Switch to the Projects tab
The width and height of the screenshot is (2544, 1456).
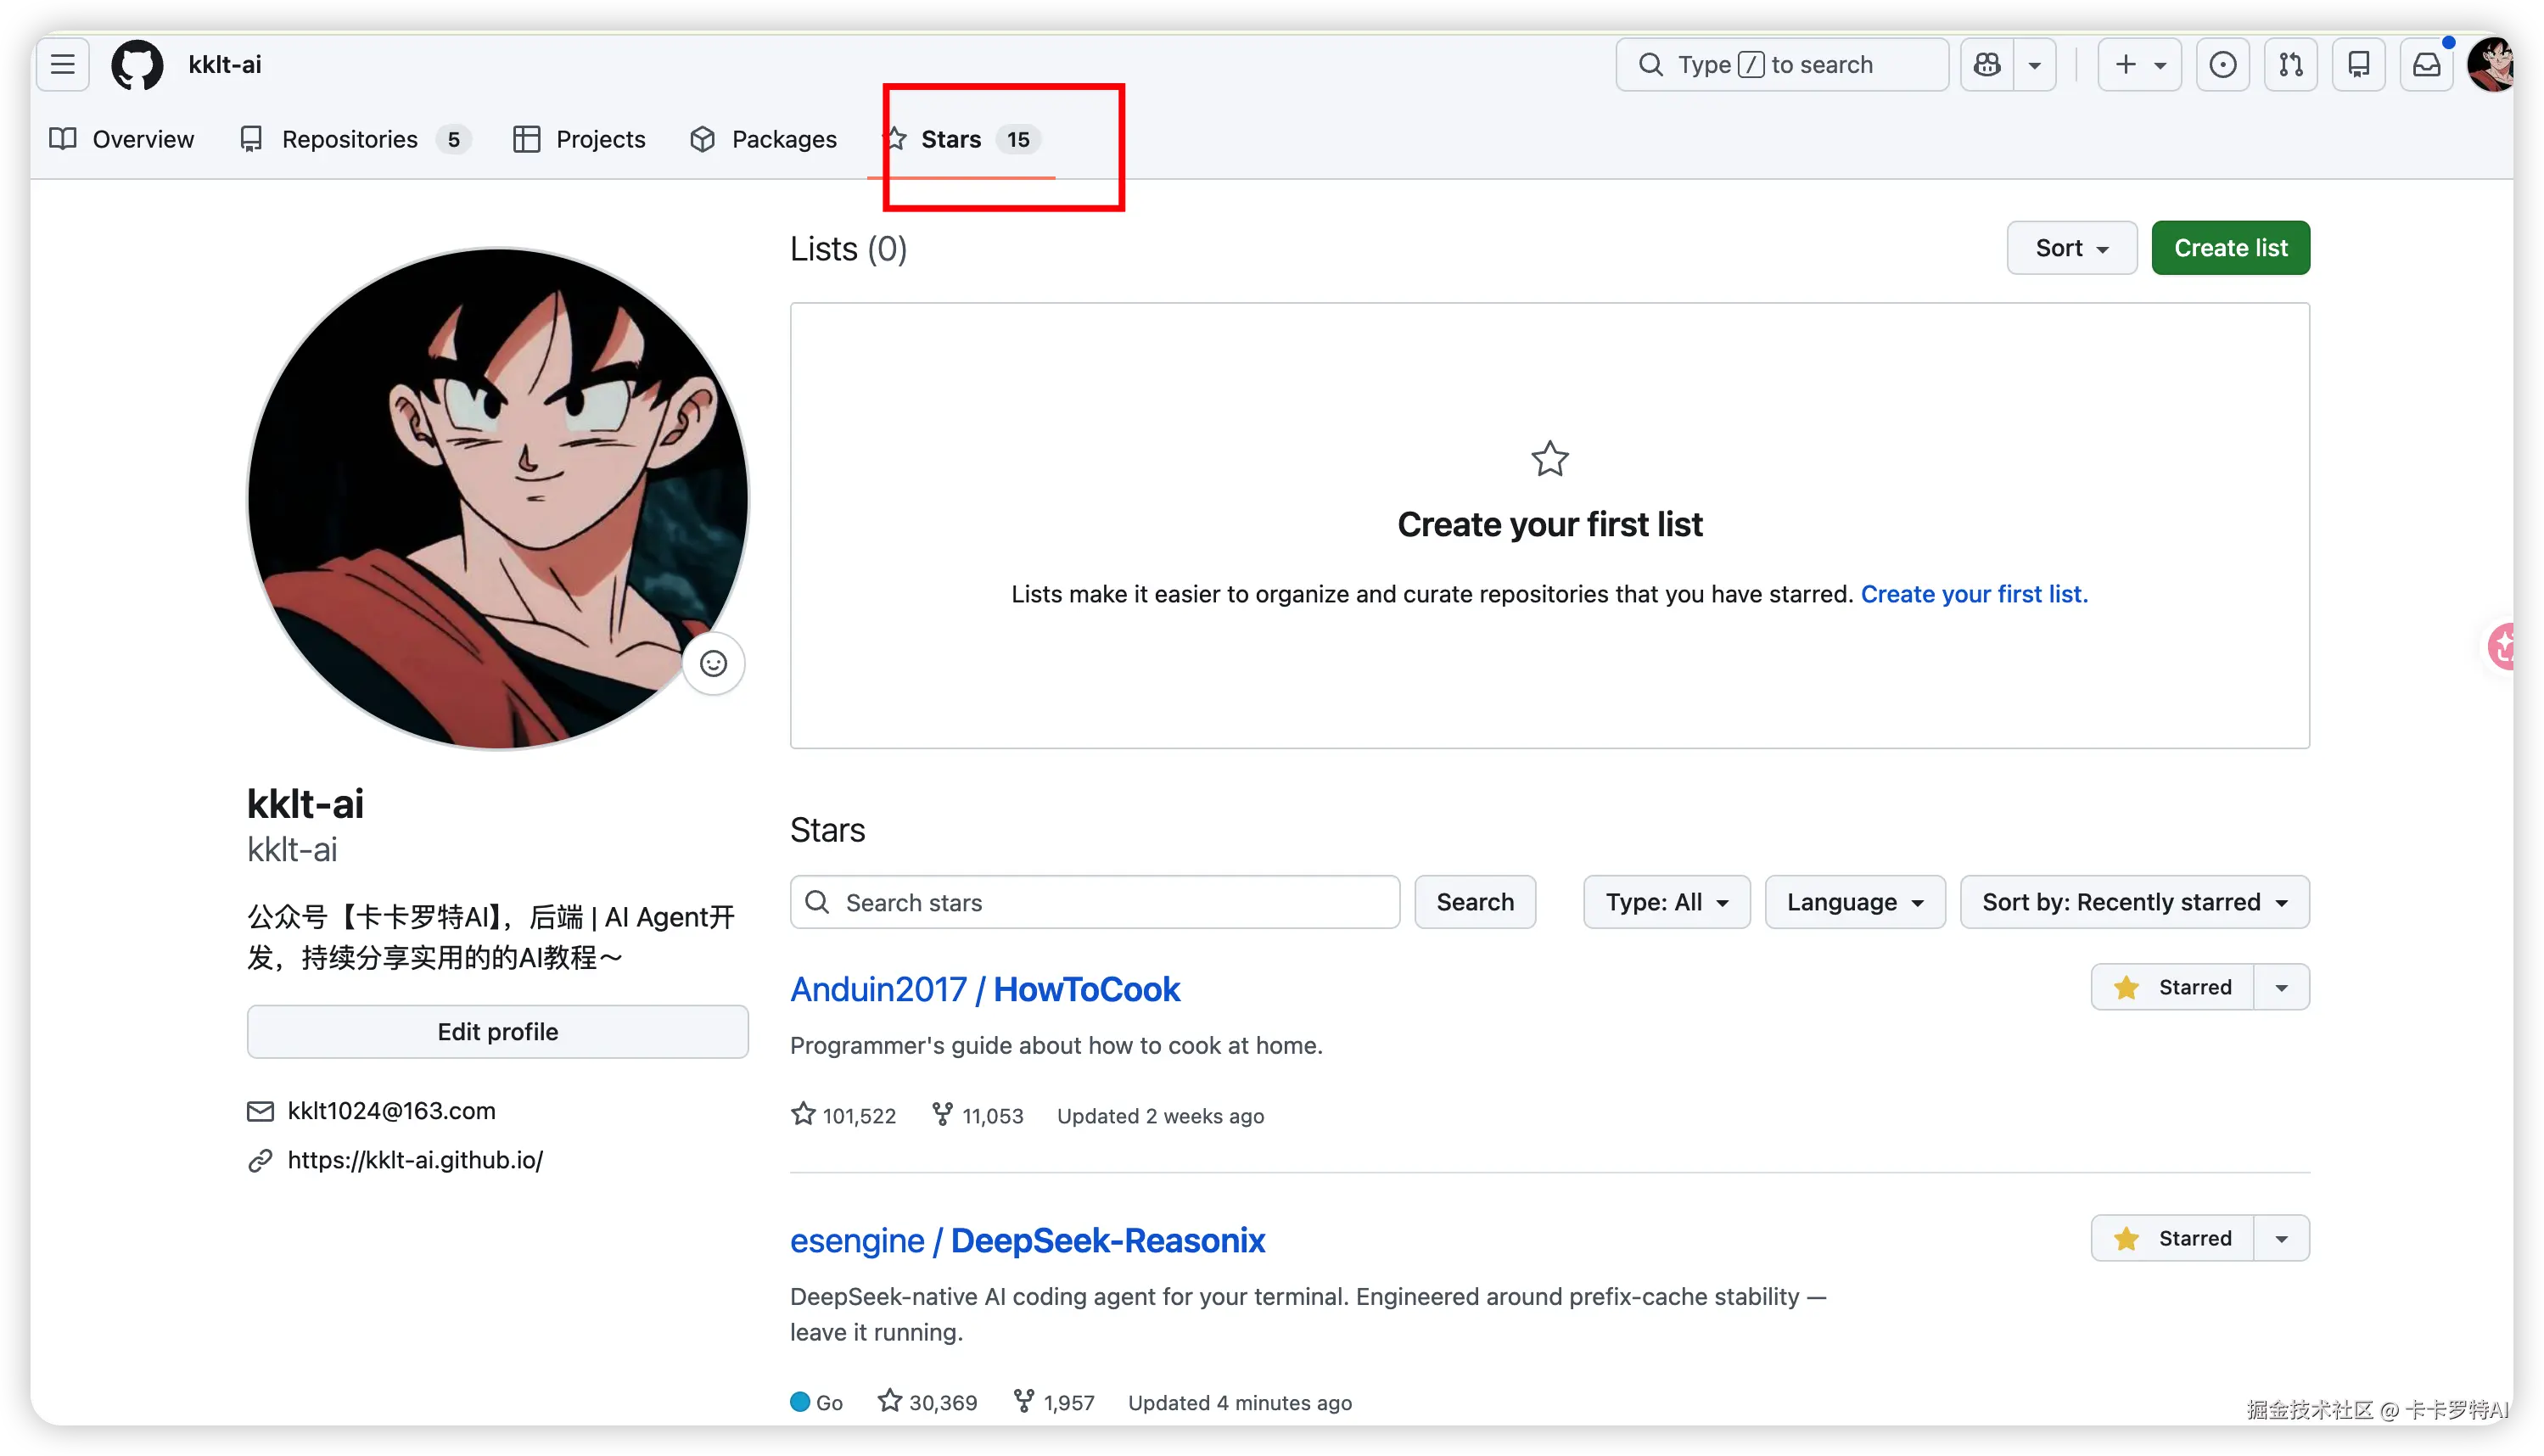(x=579, y=139)
